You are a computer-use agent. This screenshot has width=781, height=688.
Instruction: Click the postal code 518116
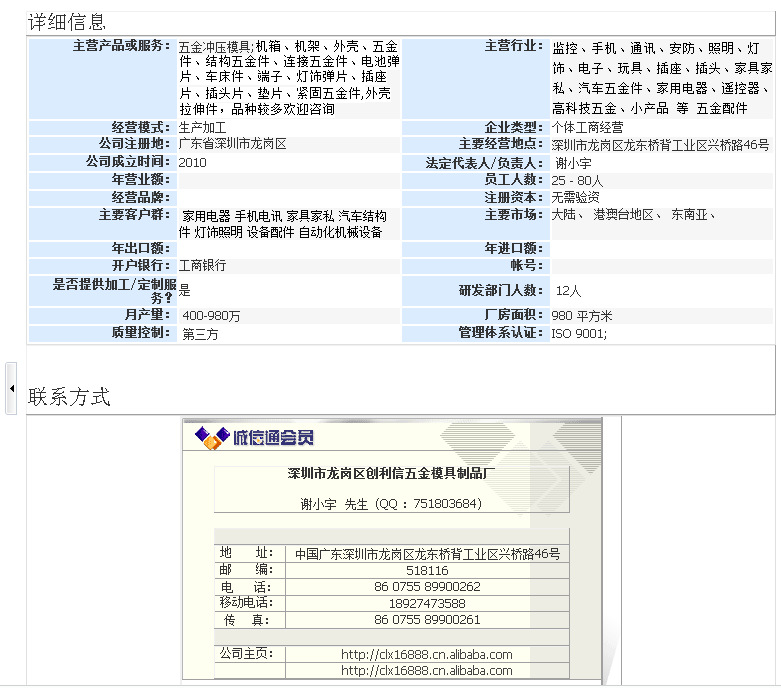(x=426, y=570)
